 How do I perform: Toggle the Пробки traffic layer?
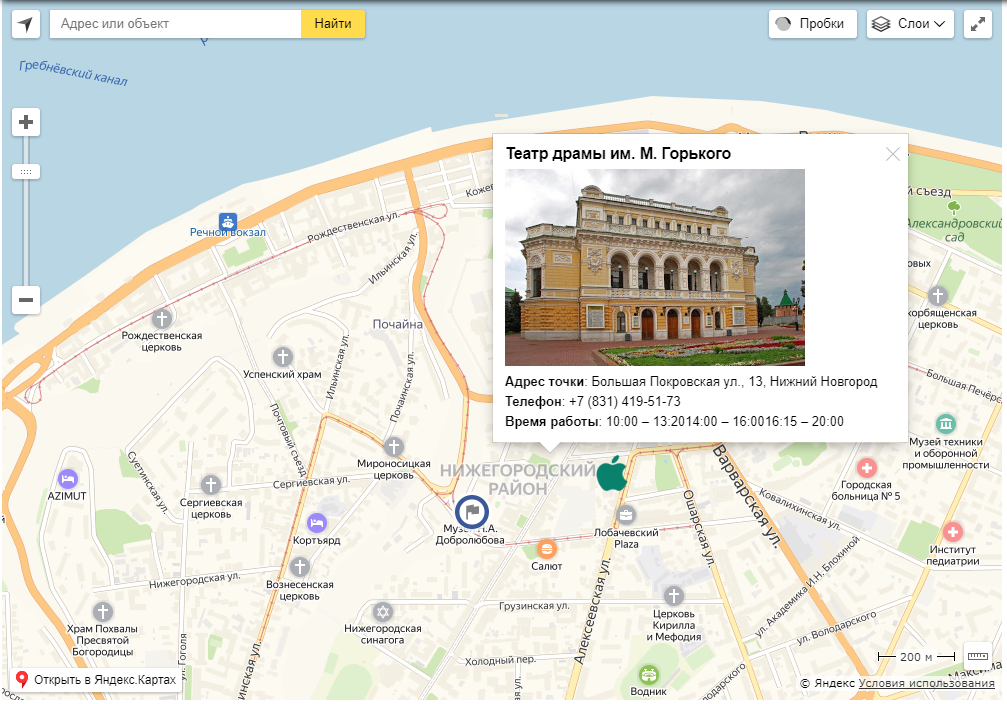tap(812, 24)
